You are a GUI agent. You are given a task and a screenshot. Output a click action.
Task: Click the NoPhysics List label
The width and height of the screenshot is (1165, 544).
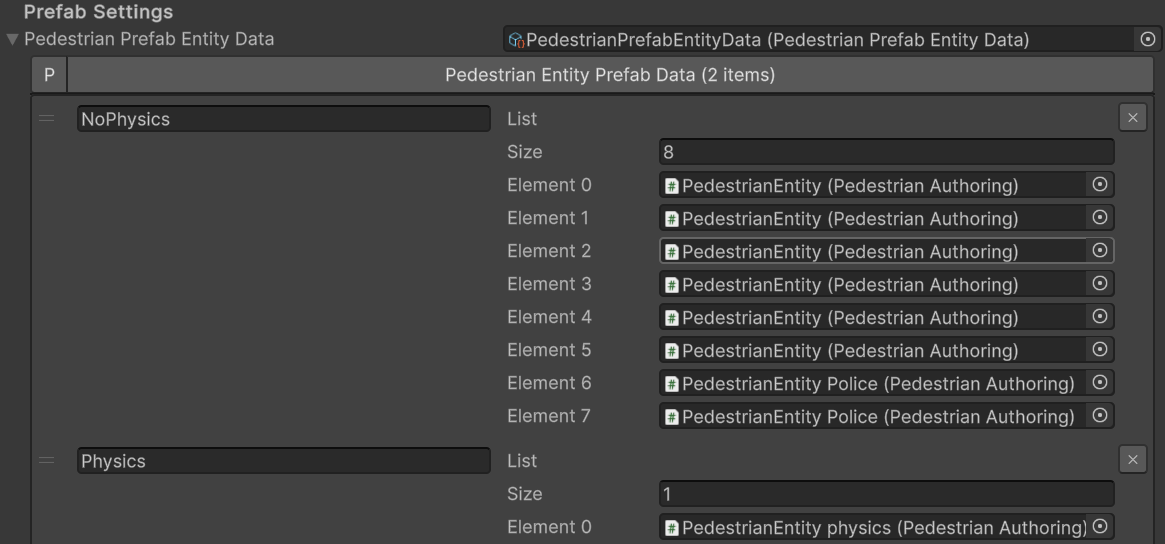[x=522, y=119]
